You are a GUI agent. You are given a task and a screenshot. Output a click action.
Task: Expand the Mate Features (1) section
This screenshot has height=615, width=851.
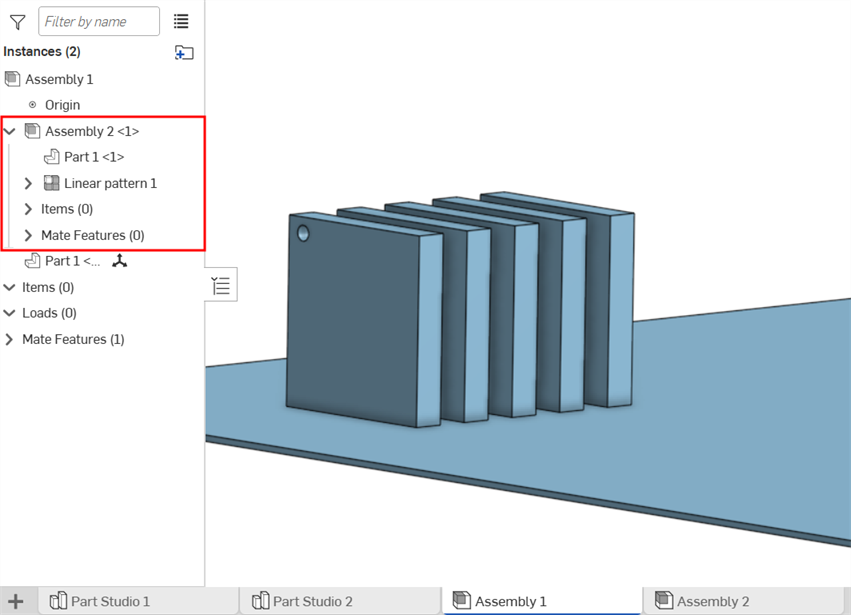click(10, 339)
